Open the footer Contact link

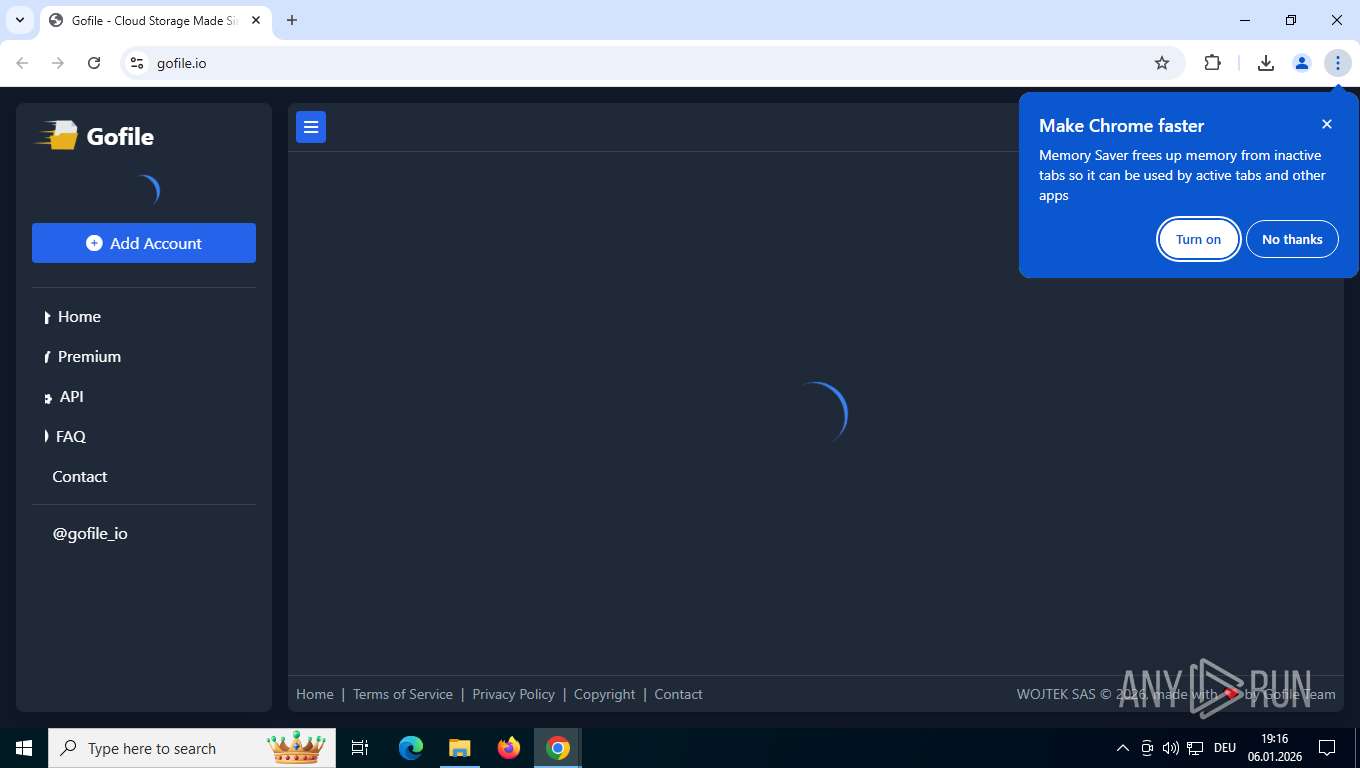(678, 694)
